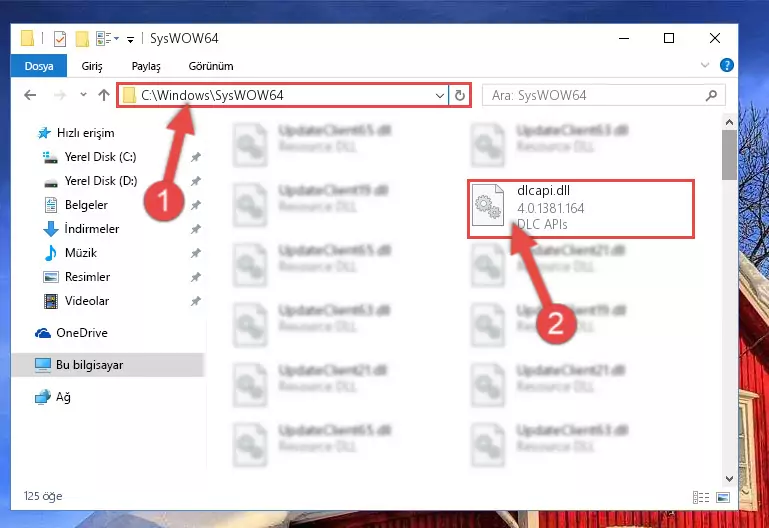Click the Properties checkmark icon in title bar
Screen dimensions: 769x528
pos(59,38)
